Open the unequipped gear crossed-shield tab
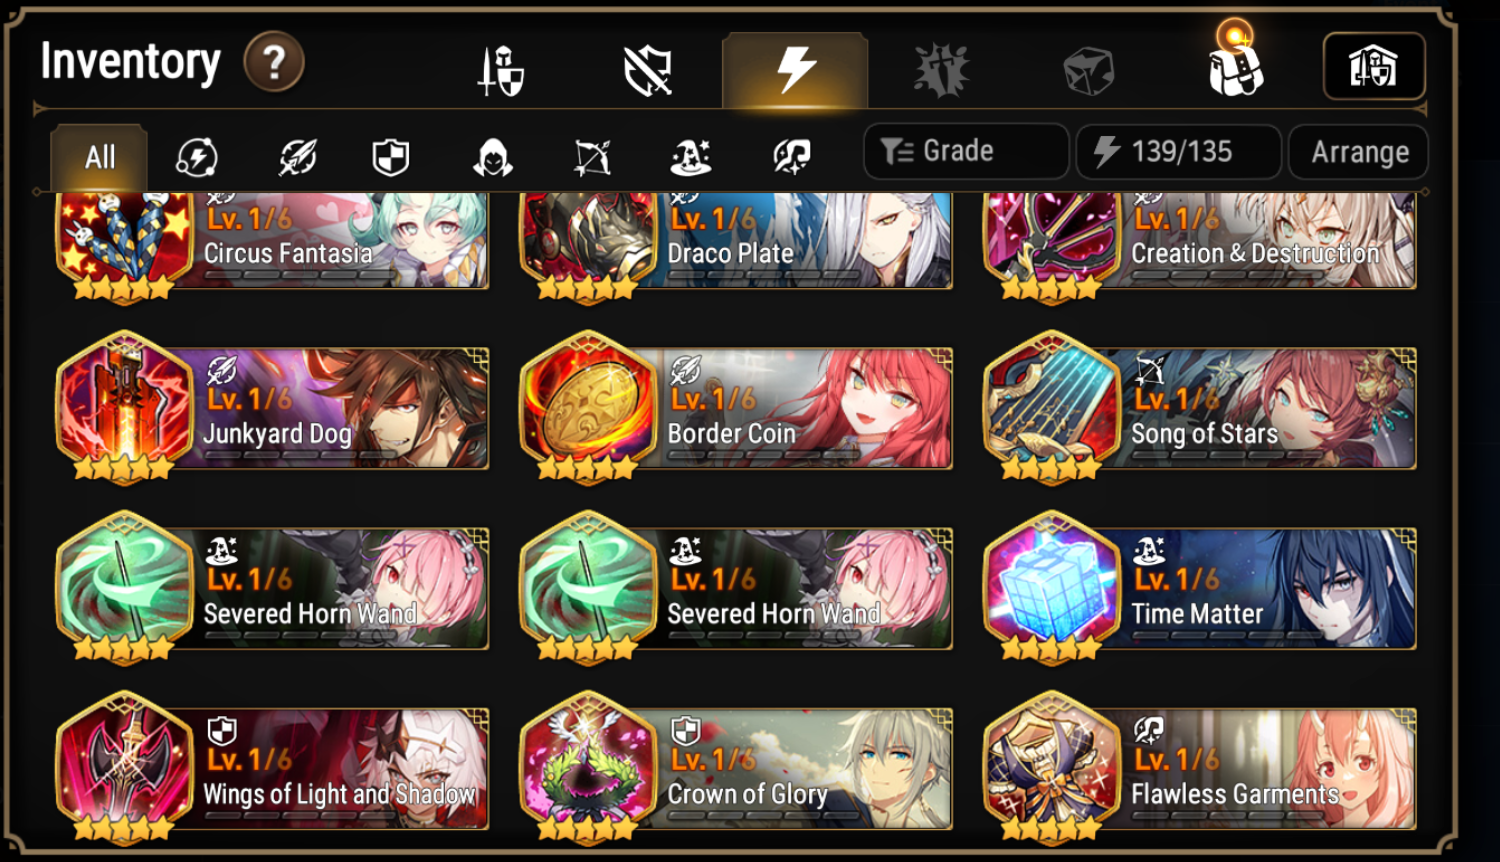The width and height of the screenshot is (1500, 862). click(648, 71)
